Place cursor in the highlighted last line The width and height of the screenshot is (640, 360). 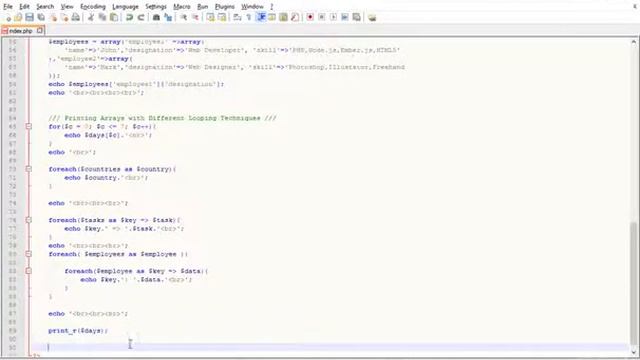click(330, 347)
